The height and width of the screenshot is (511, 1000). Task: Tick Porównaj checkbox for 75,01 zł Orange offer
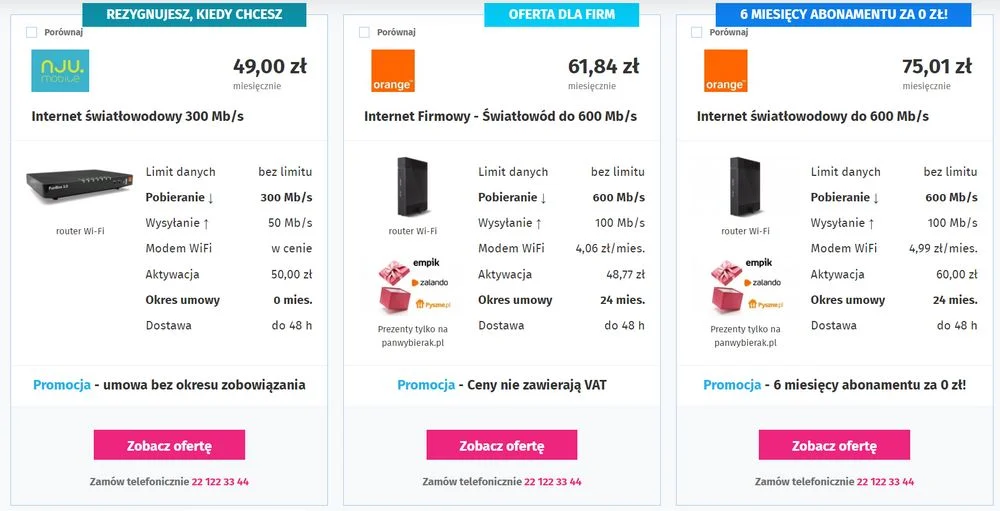tap(696, 33)
